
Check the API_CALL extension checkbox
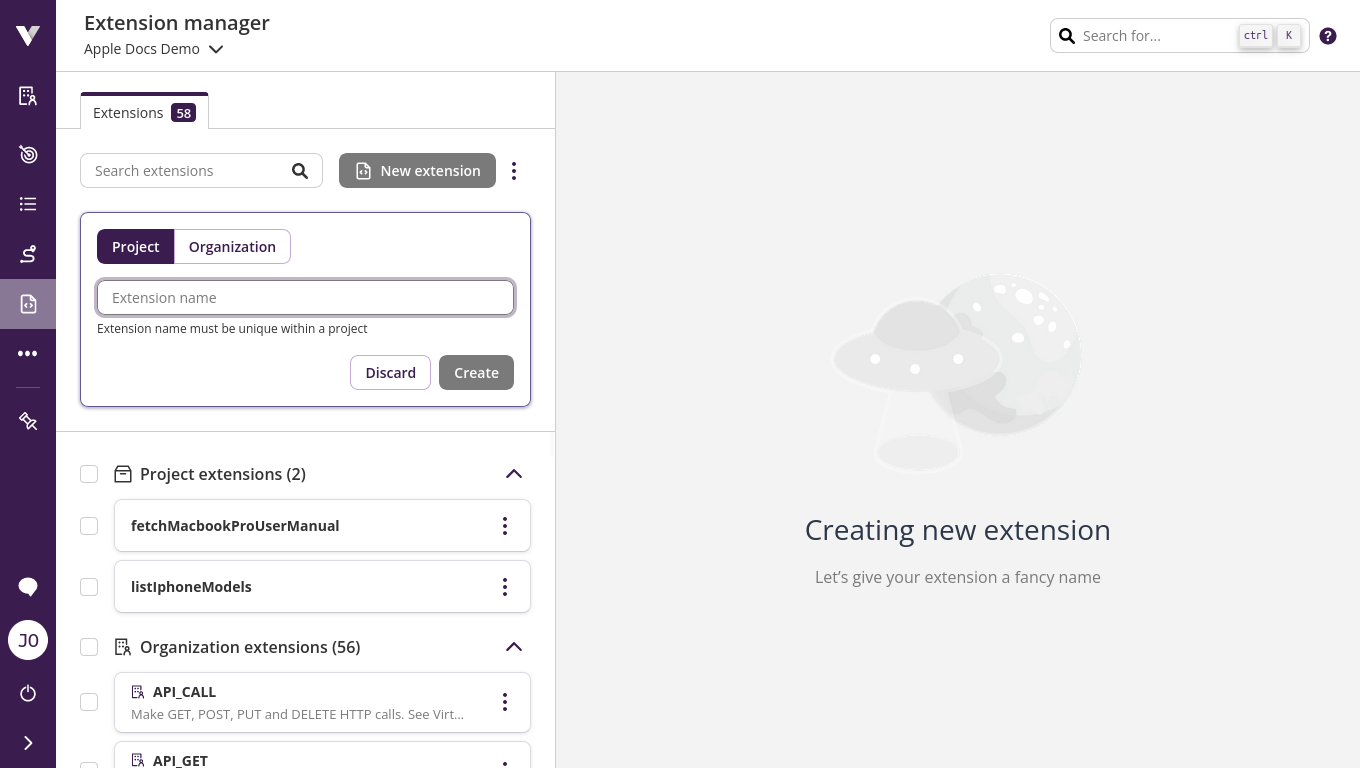click(89, 702)
